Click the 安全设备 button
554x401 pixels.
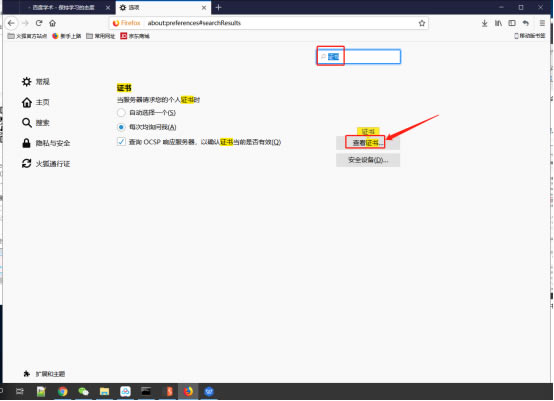(368, 160)
